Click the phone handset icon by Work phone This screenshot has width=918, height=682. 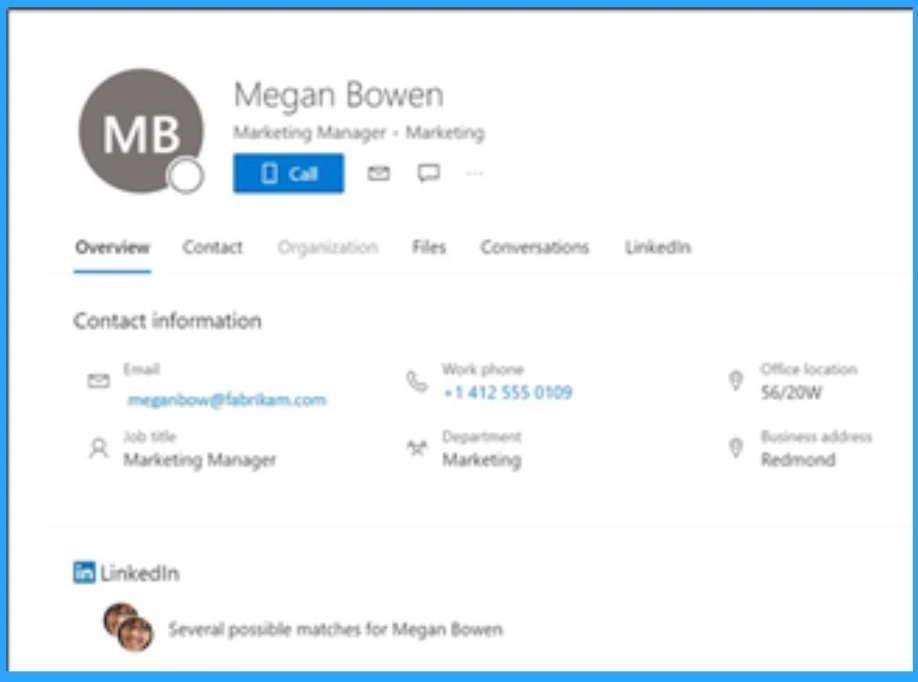coord(416,381)
